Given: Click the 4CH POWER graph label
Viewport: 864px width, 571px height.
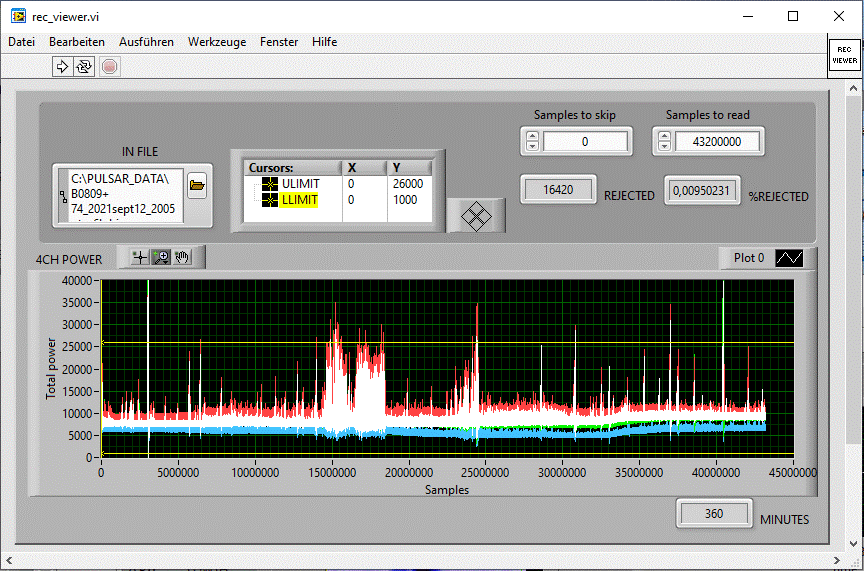Looking at the screenshot, I should 69,260.
